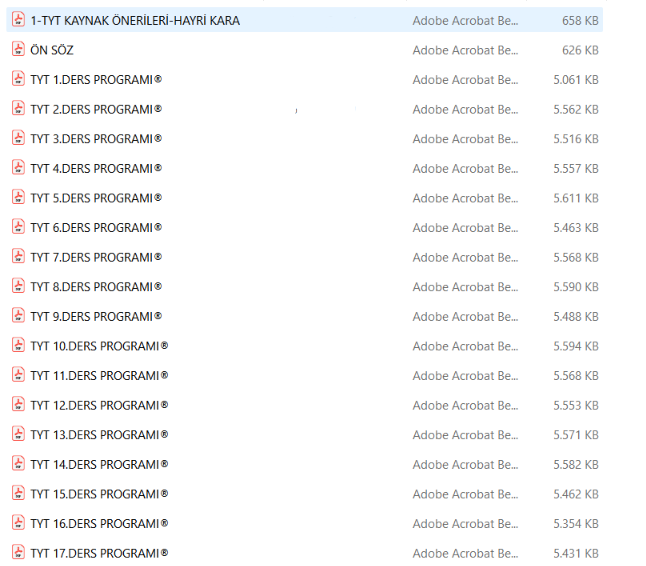Click the 5.488 KB size value
The width and height of the screenshot is (646, 566).
click(576, 317)
